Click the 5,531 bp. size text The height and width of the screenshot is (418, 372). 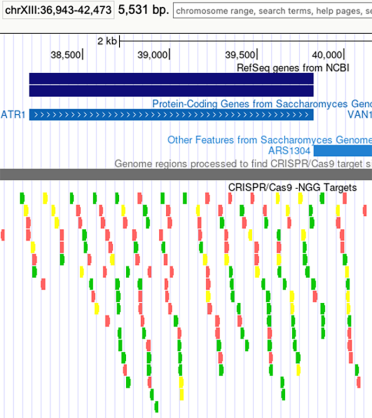(144, 10)
